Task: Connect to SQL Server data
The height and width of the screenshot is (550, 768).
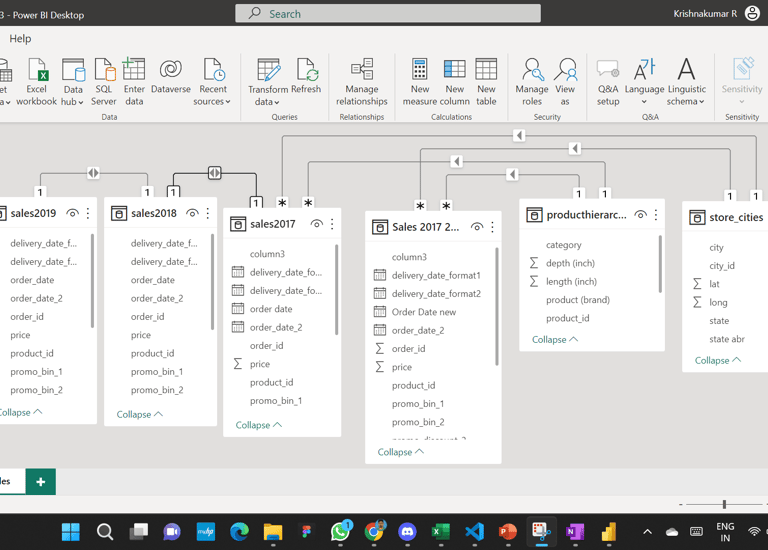Action: (x=104, y=81)
